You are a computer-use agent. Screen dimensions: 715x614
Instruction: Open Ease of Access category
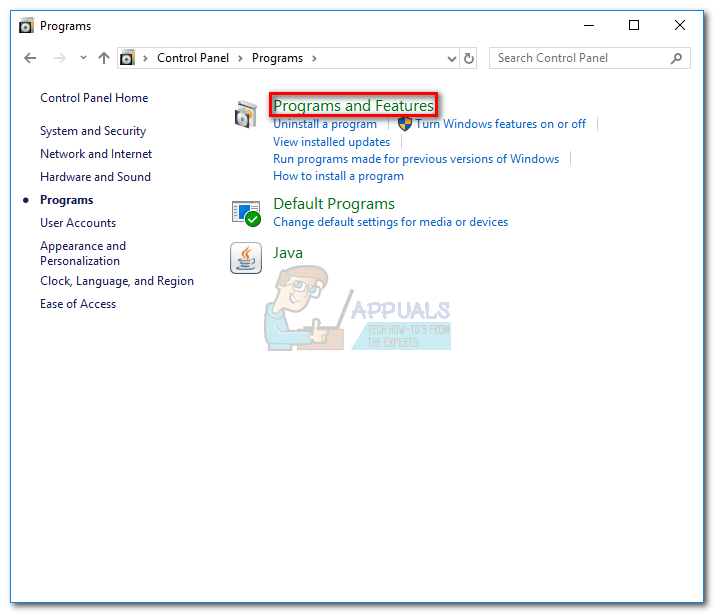[x=78, y=304]
